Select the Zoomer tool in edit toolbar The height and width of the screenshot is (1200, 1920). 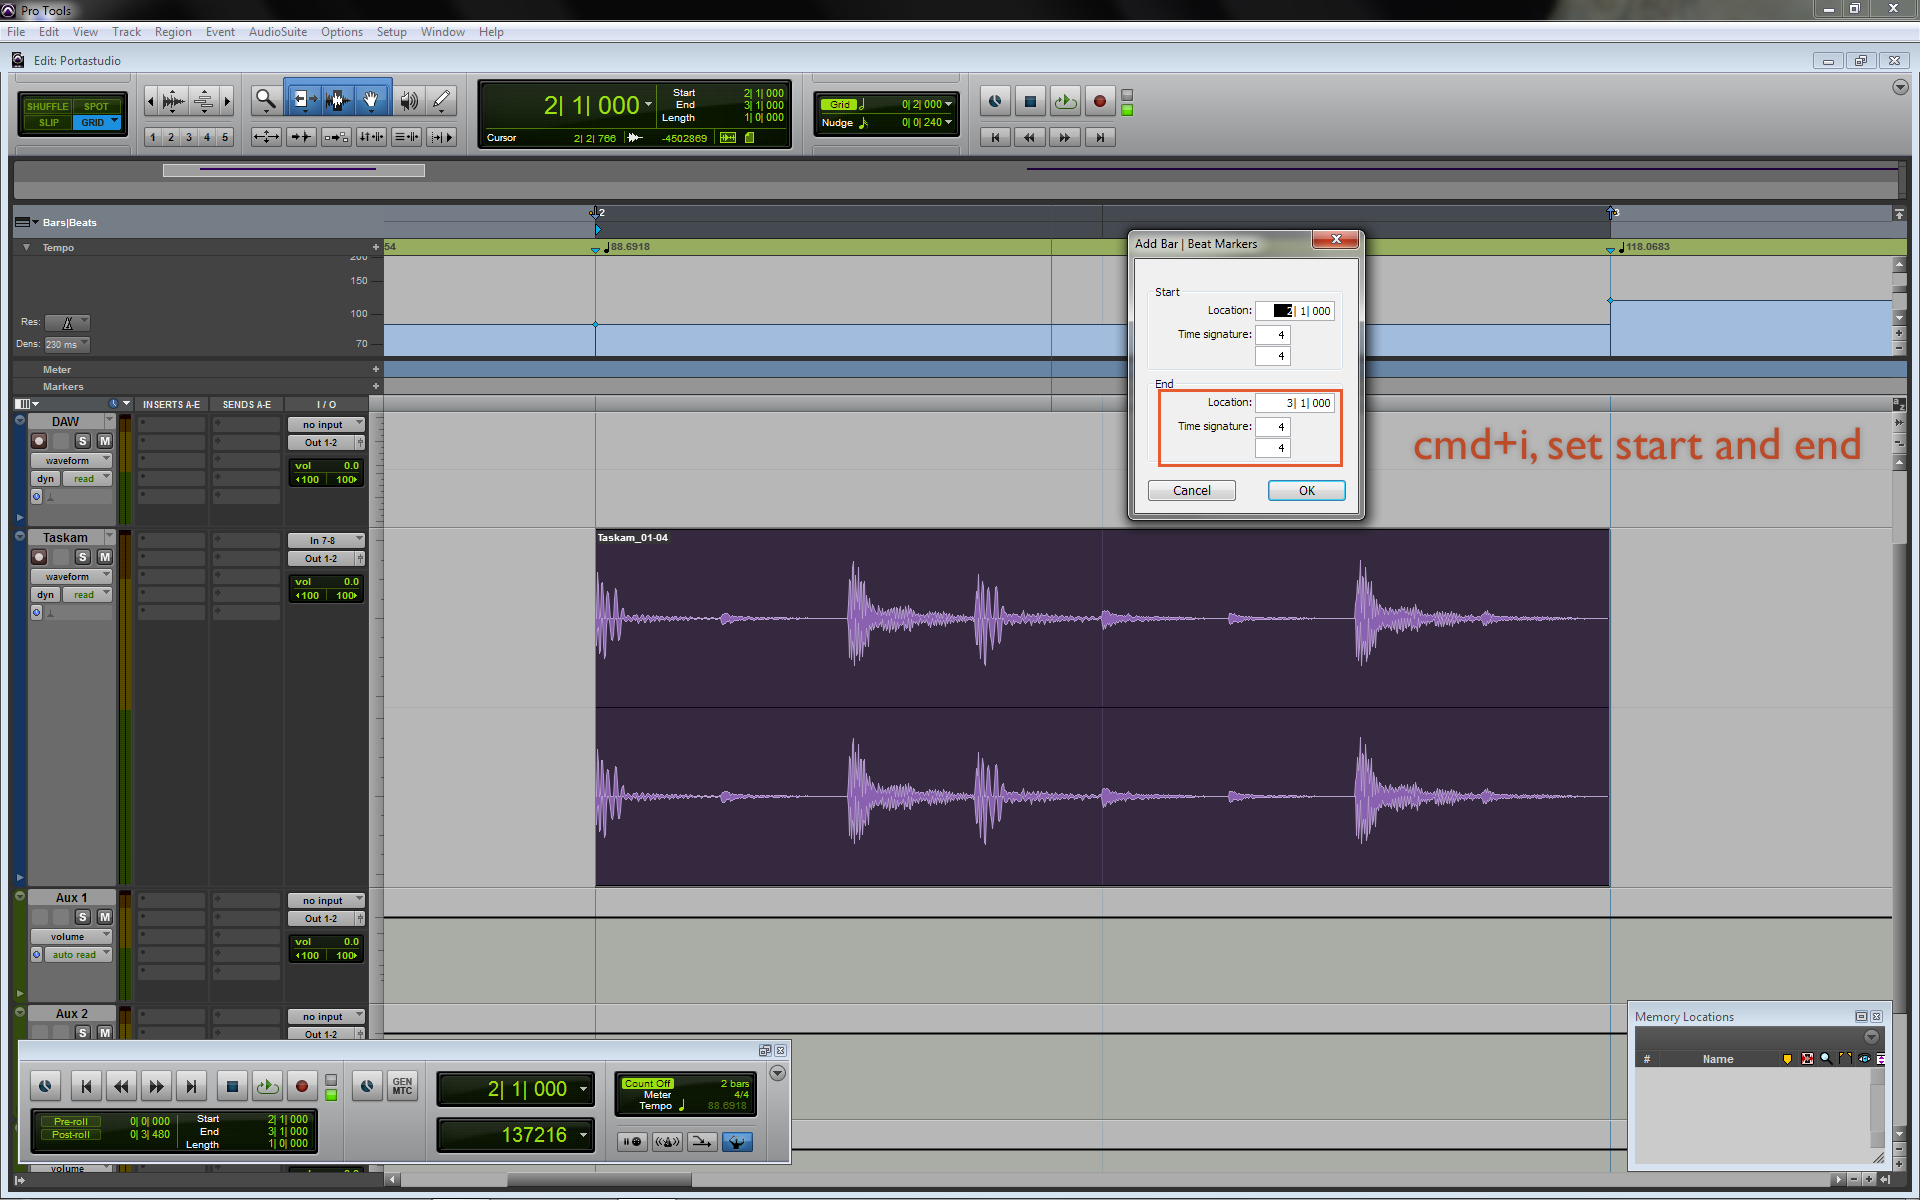265,100
